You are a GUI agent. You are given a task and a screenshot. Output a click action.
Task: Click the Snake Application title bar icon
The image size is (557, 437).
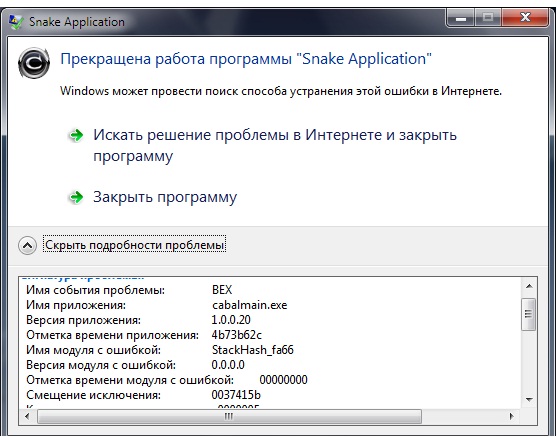tap(15, 22)
